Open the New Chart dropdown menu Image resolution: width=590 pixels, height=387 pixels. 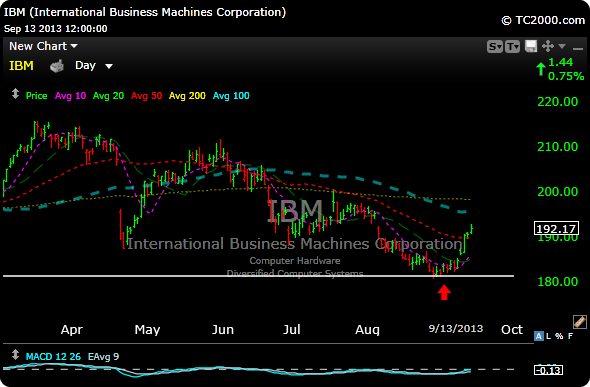43,46
